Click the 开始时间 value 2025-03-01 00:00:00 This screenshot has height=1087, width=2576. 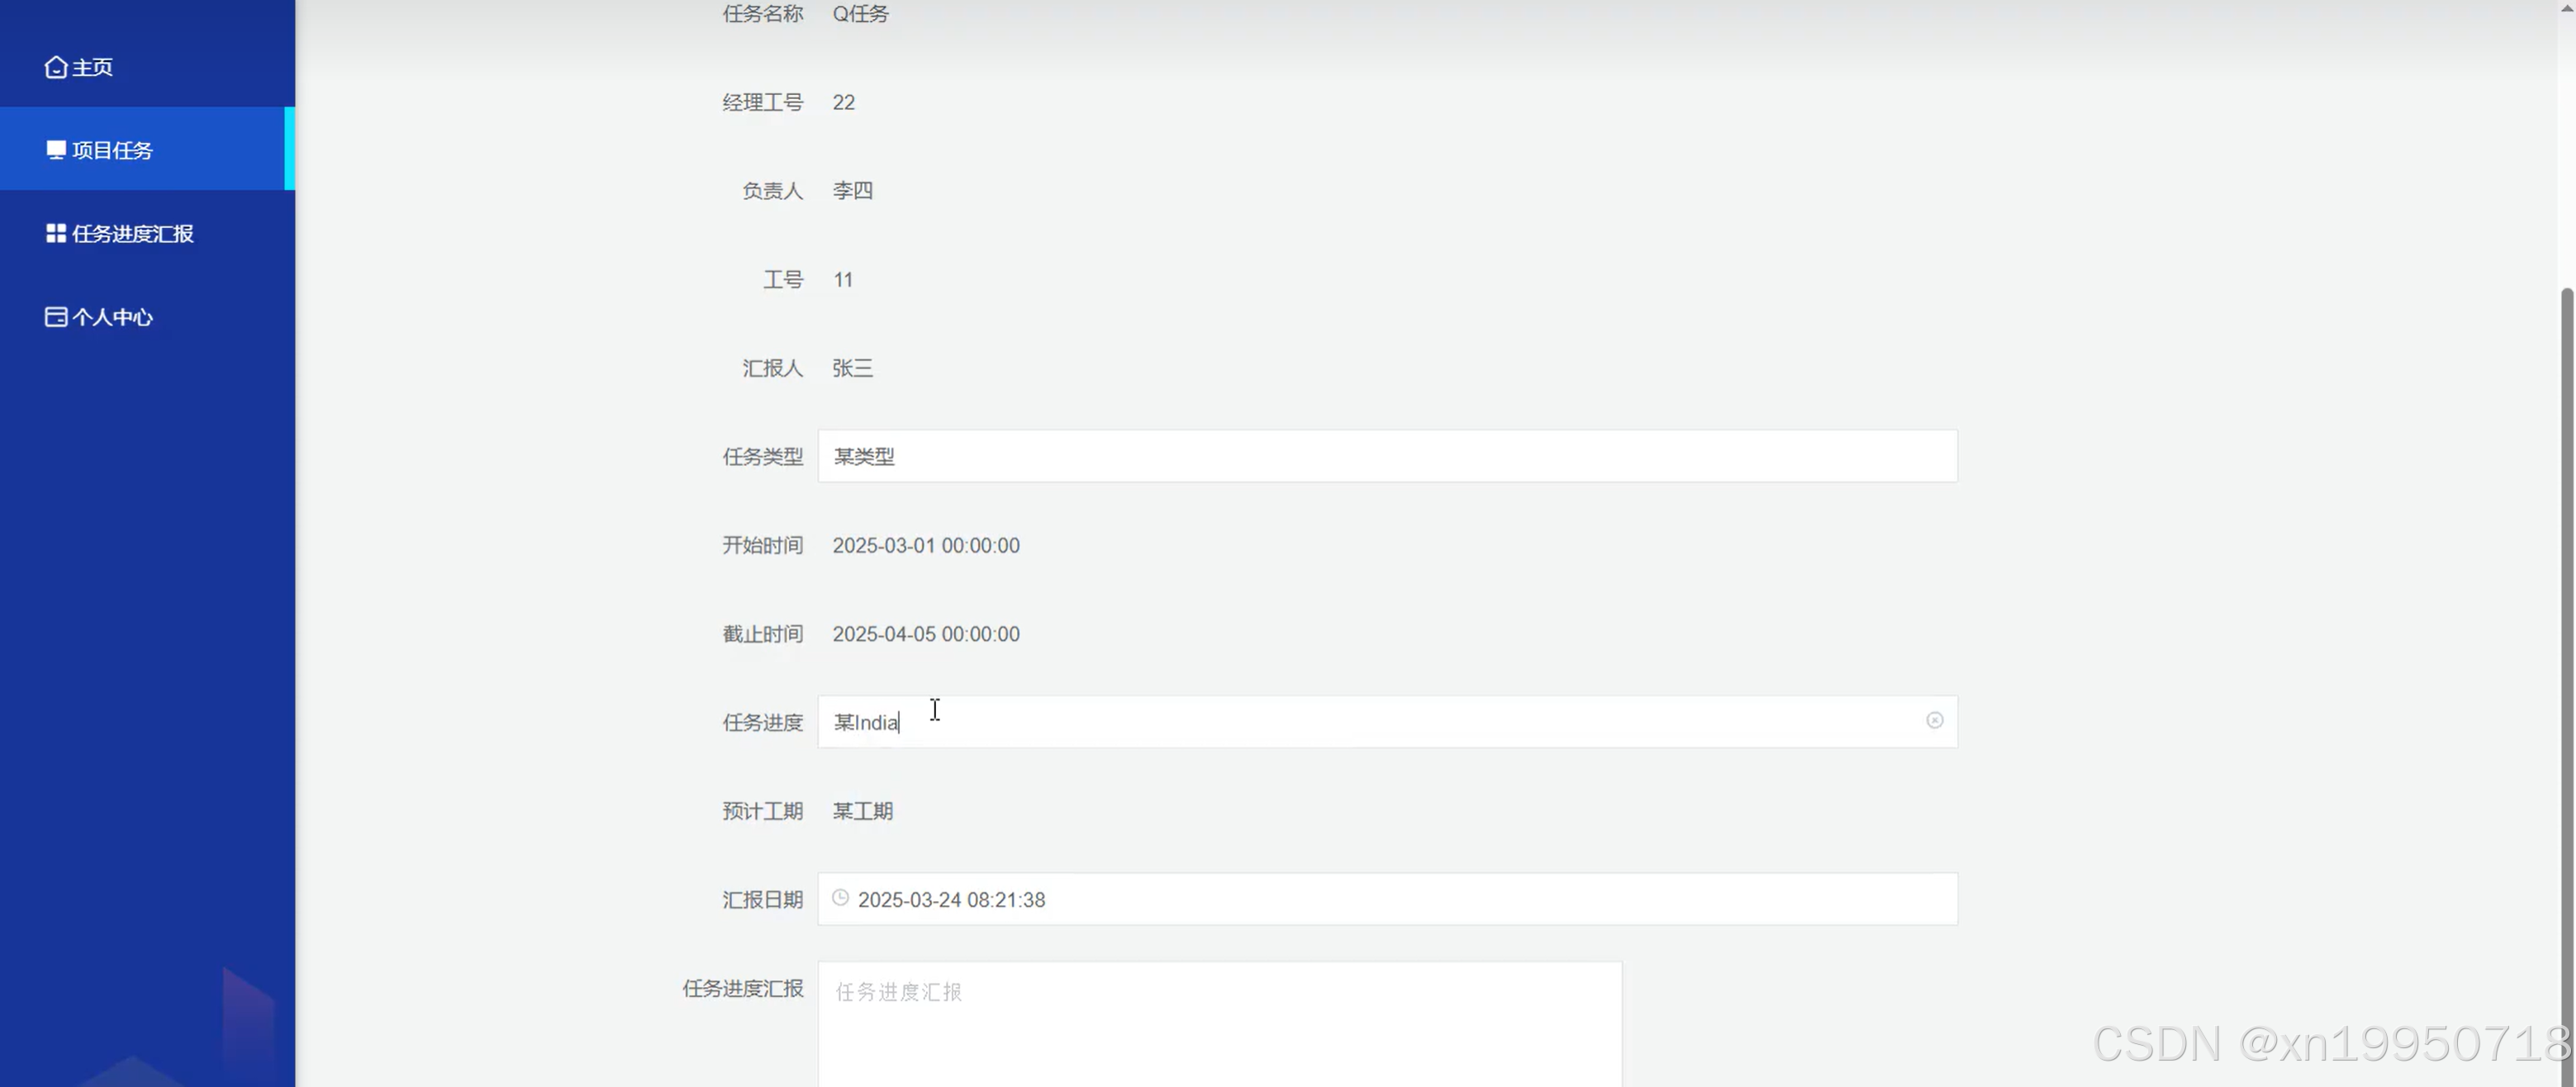(926, 546)
